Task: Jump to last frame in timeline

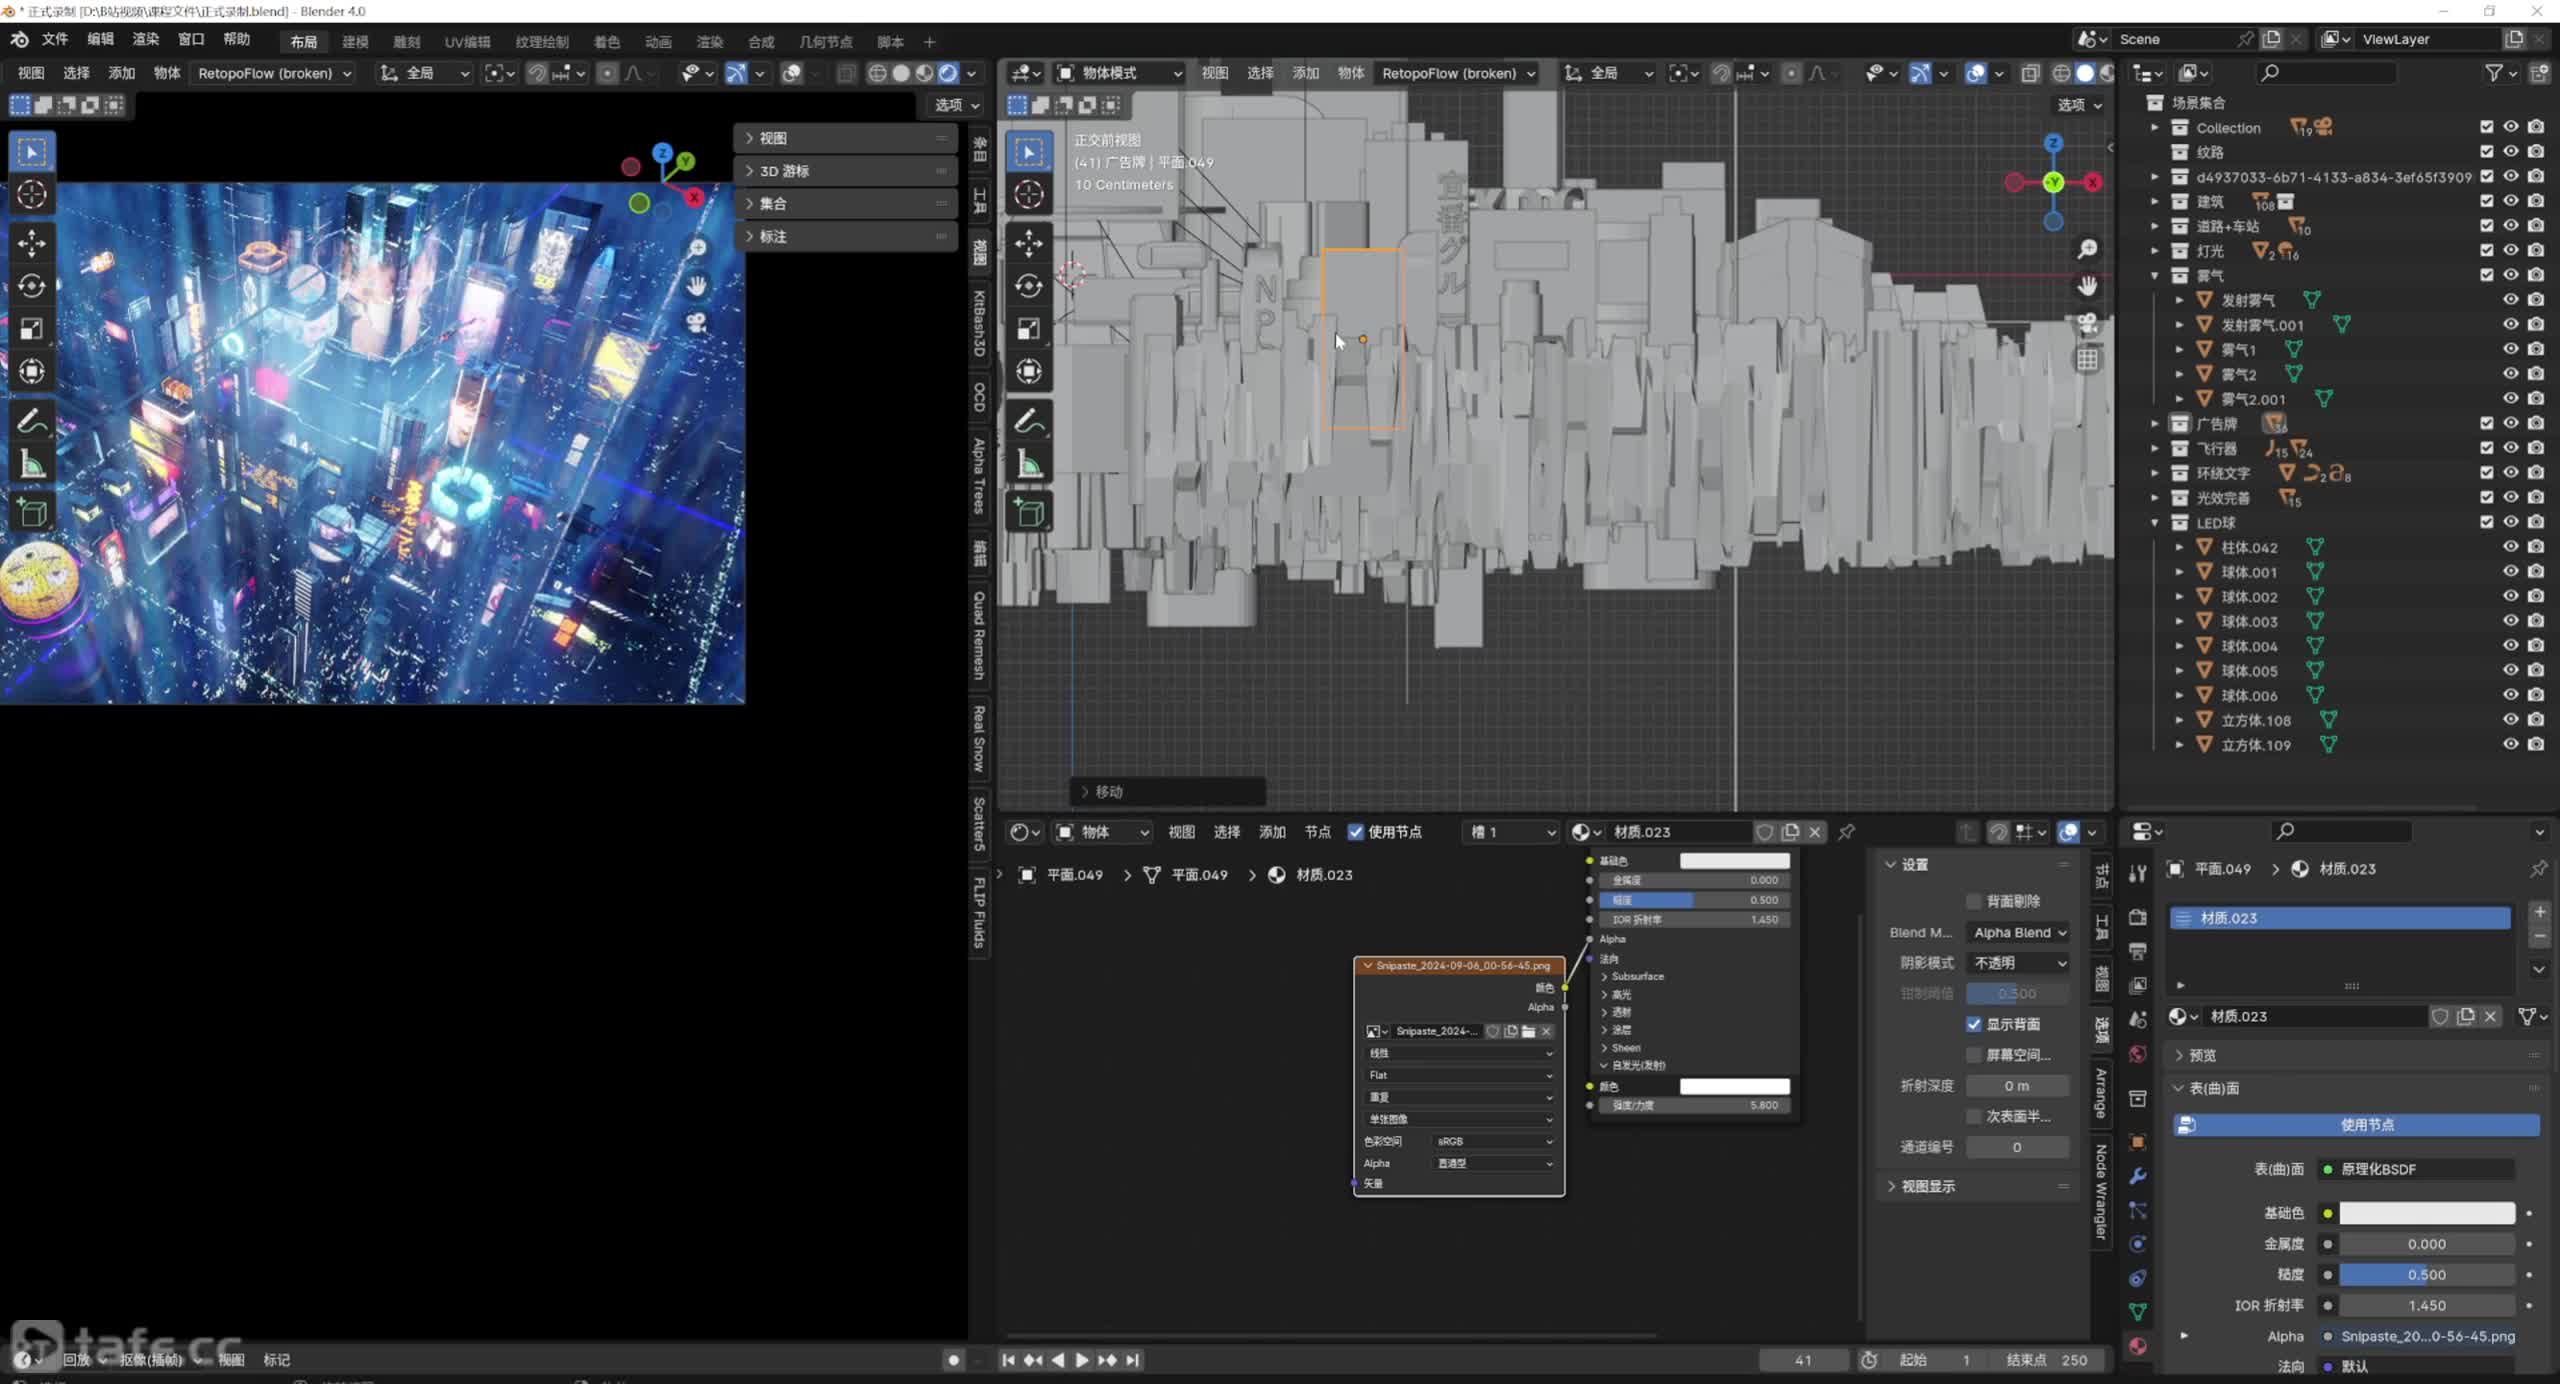Action: 1132,1360
